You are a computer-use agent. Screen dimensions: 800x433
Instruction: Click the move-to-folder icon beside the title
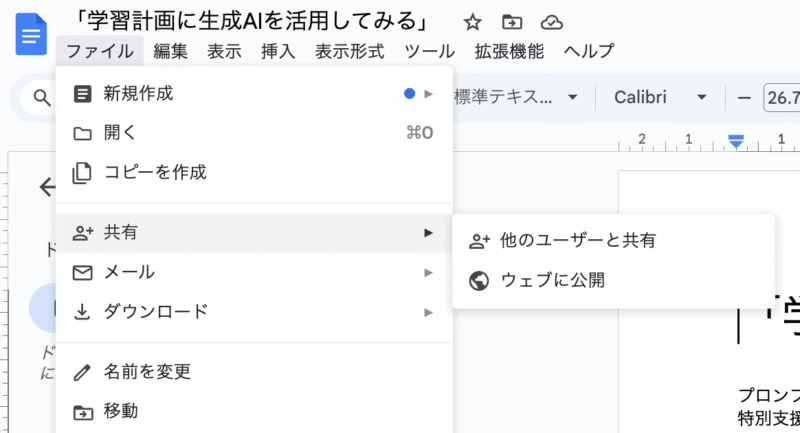[512, 22]
